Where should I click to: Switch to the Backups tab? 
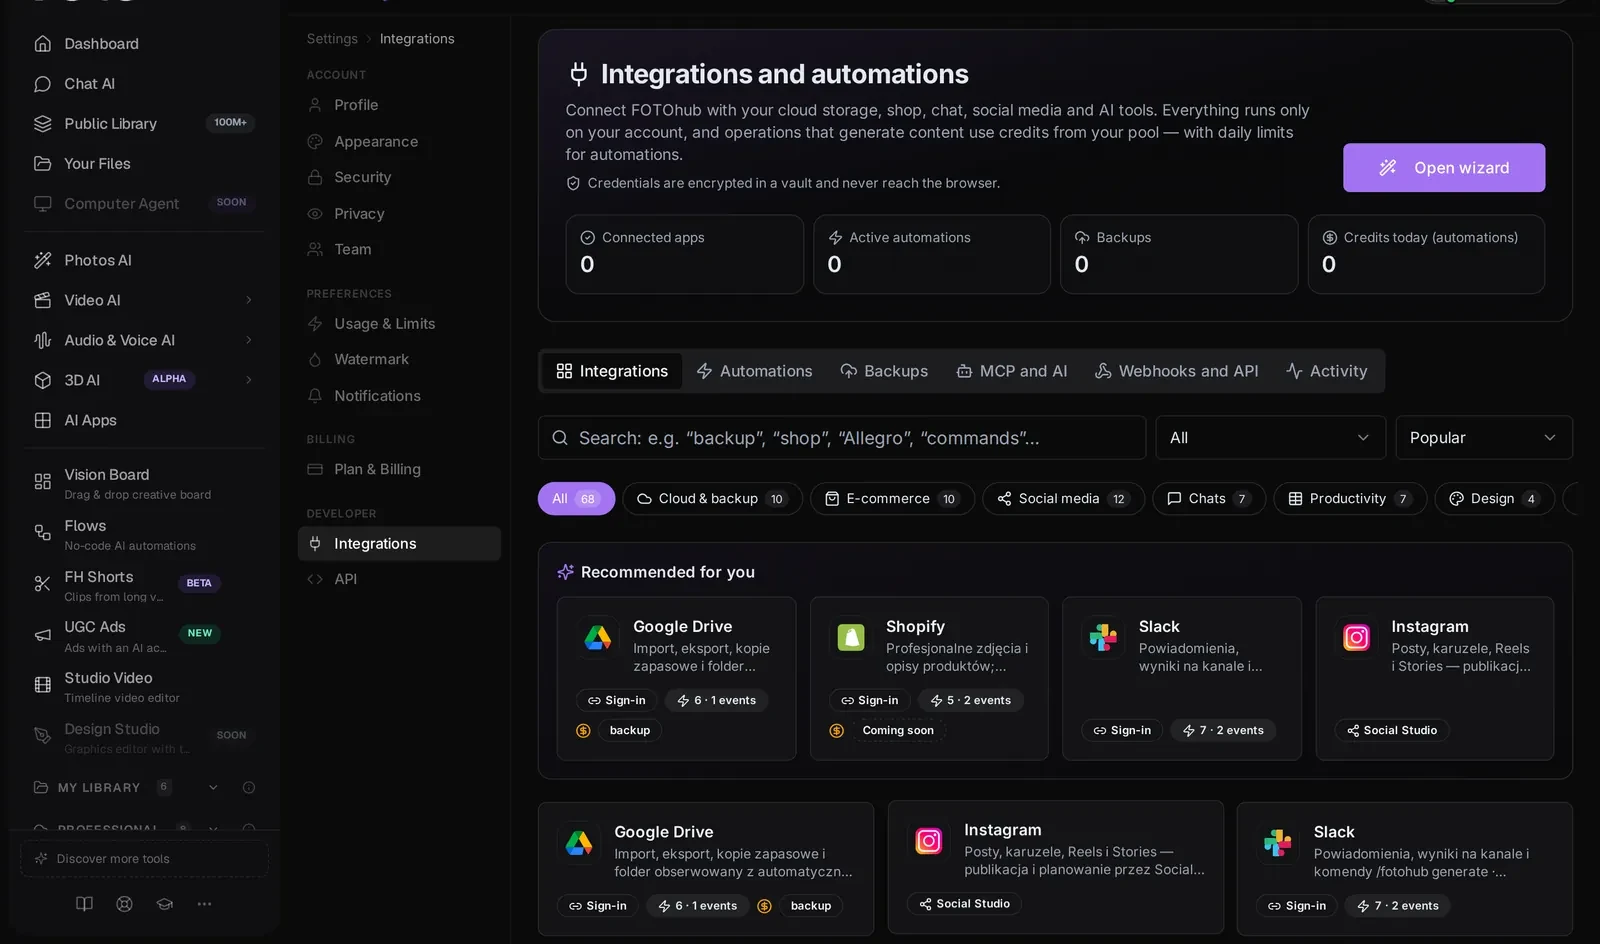pyautogui.click(x=884, y=371)
